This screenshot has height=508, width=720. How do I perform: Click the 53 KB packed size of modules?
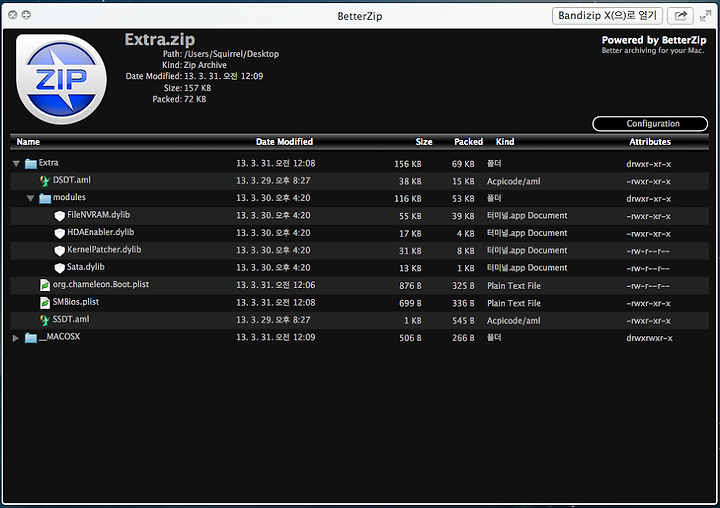click(463, 199)
